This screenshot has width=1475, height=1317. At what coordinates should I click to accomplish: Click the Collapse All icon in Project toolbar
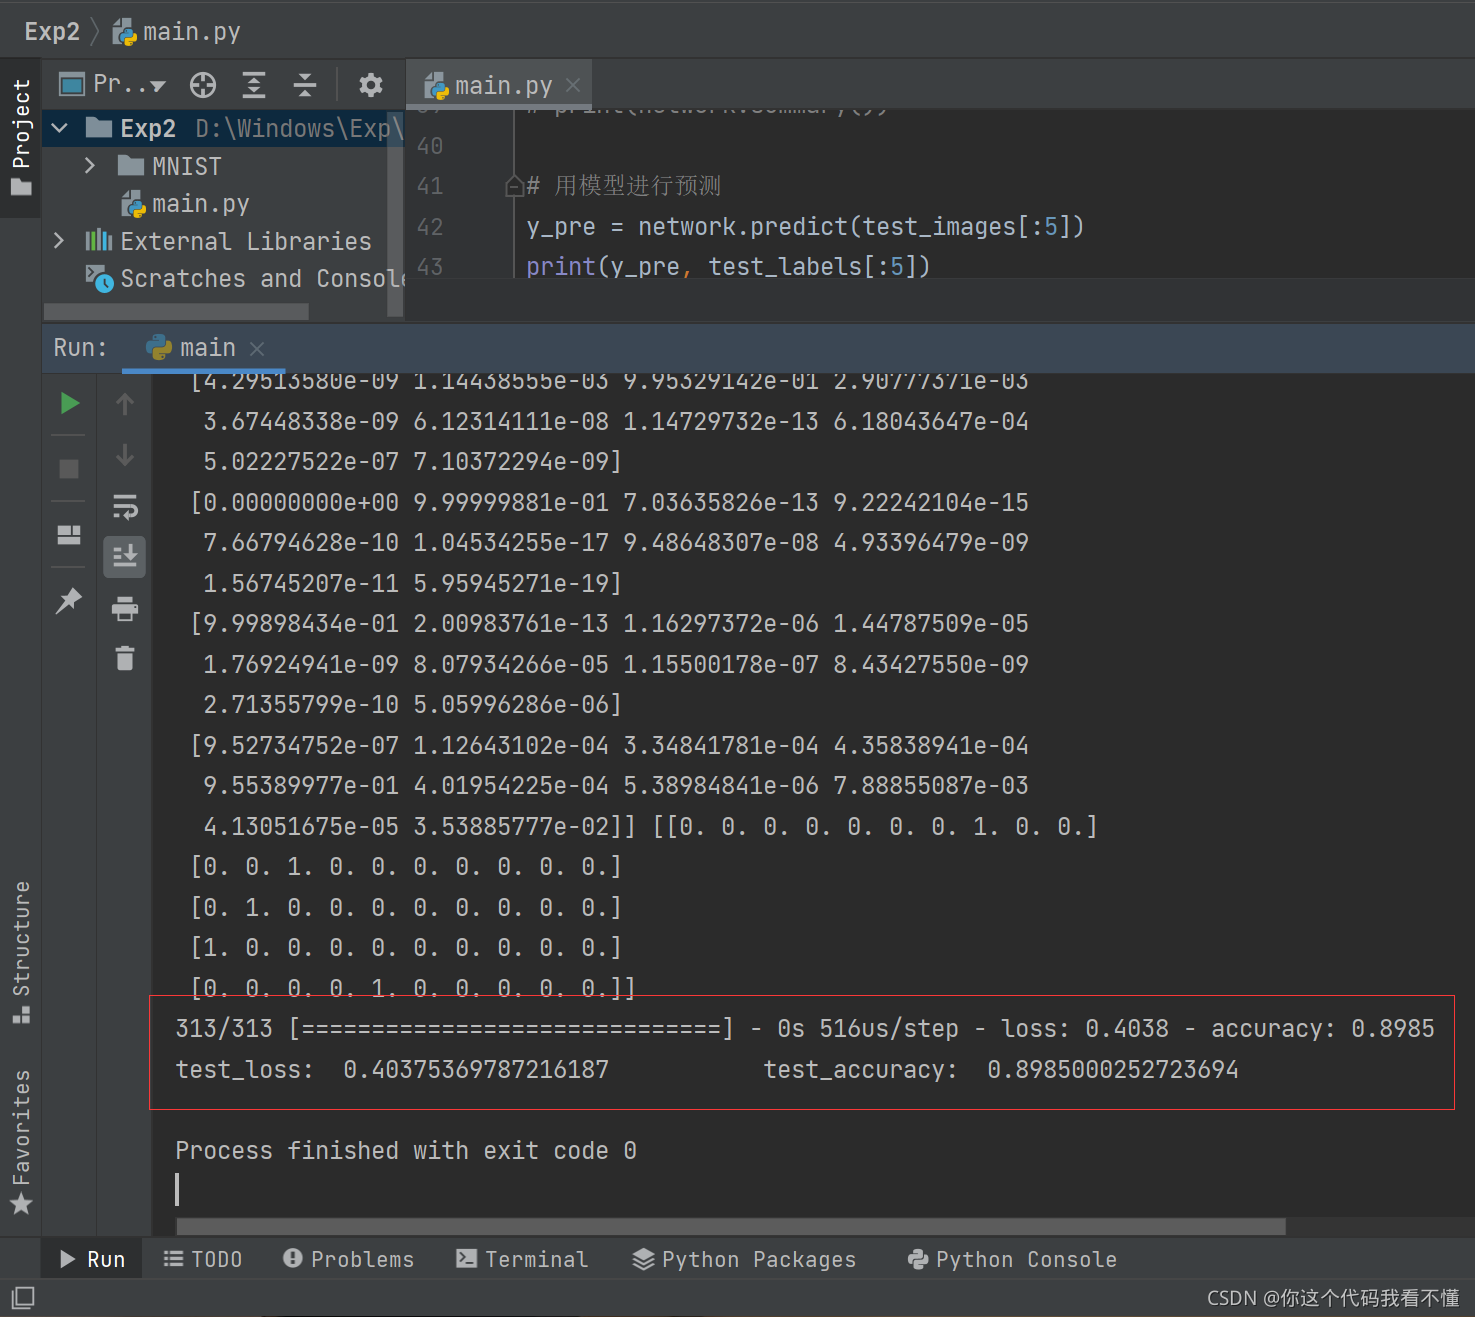(305, 85)
